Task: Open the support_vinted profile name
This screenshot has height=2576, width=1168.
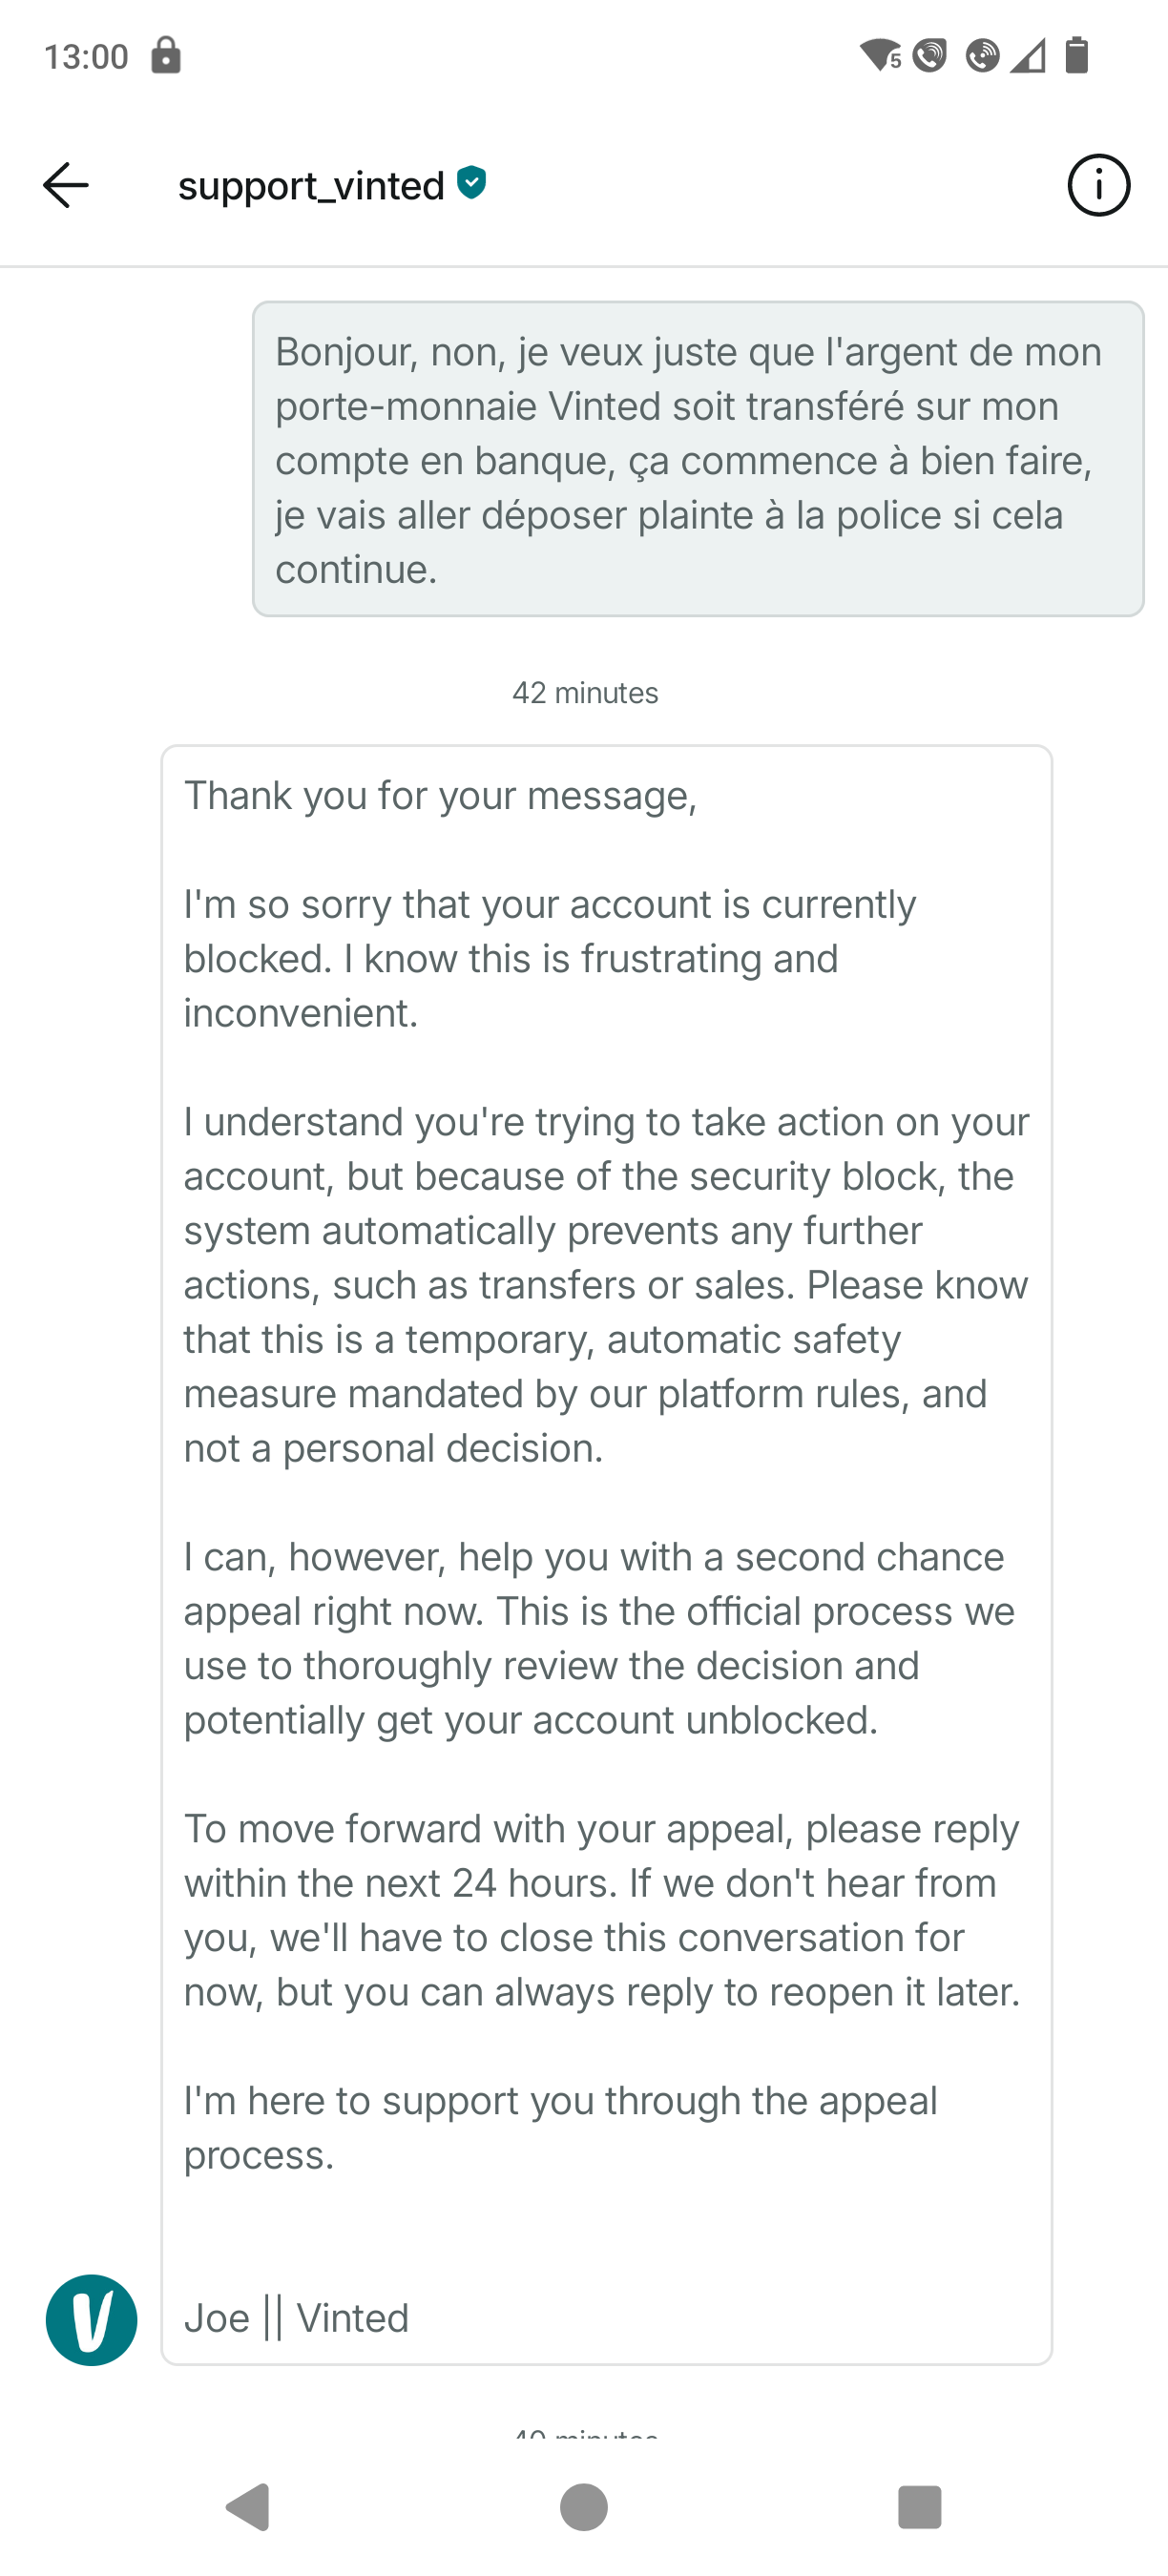Action: pyautogui.click(x=311, y=186)
